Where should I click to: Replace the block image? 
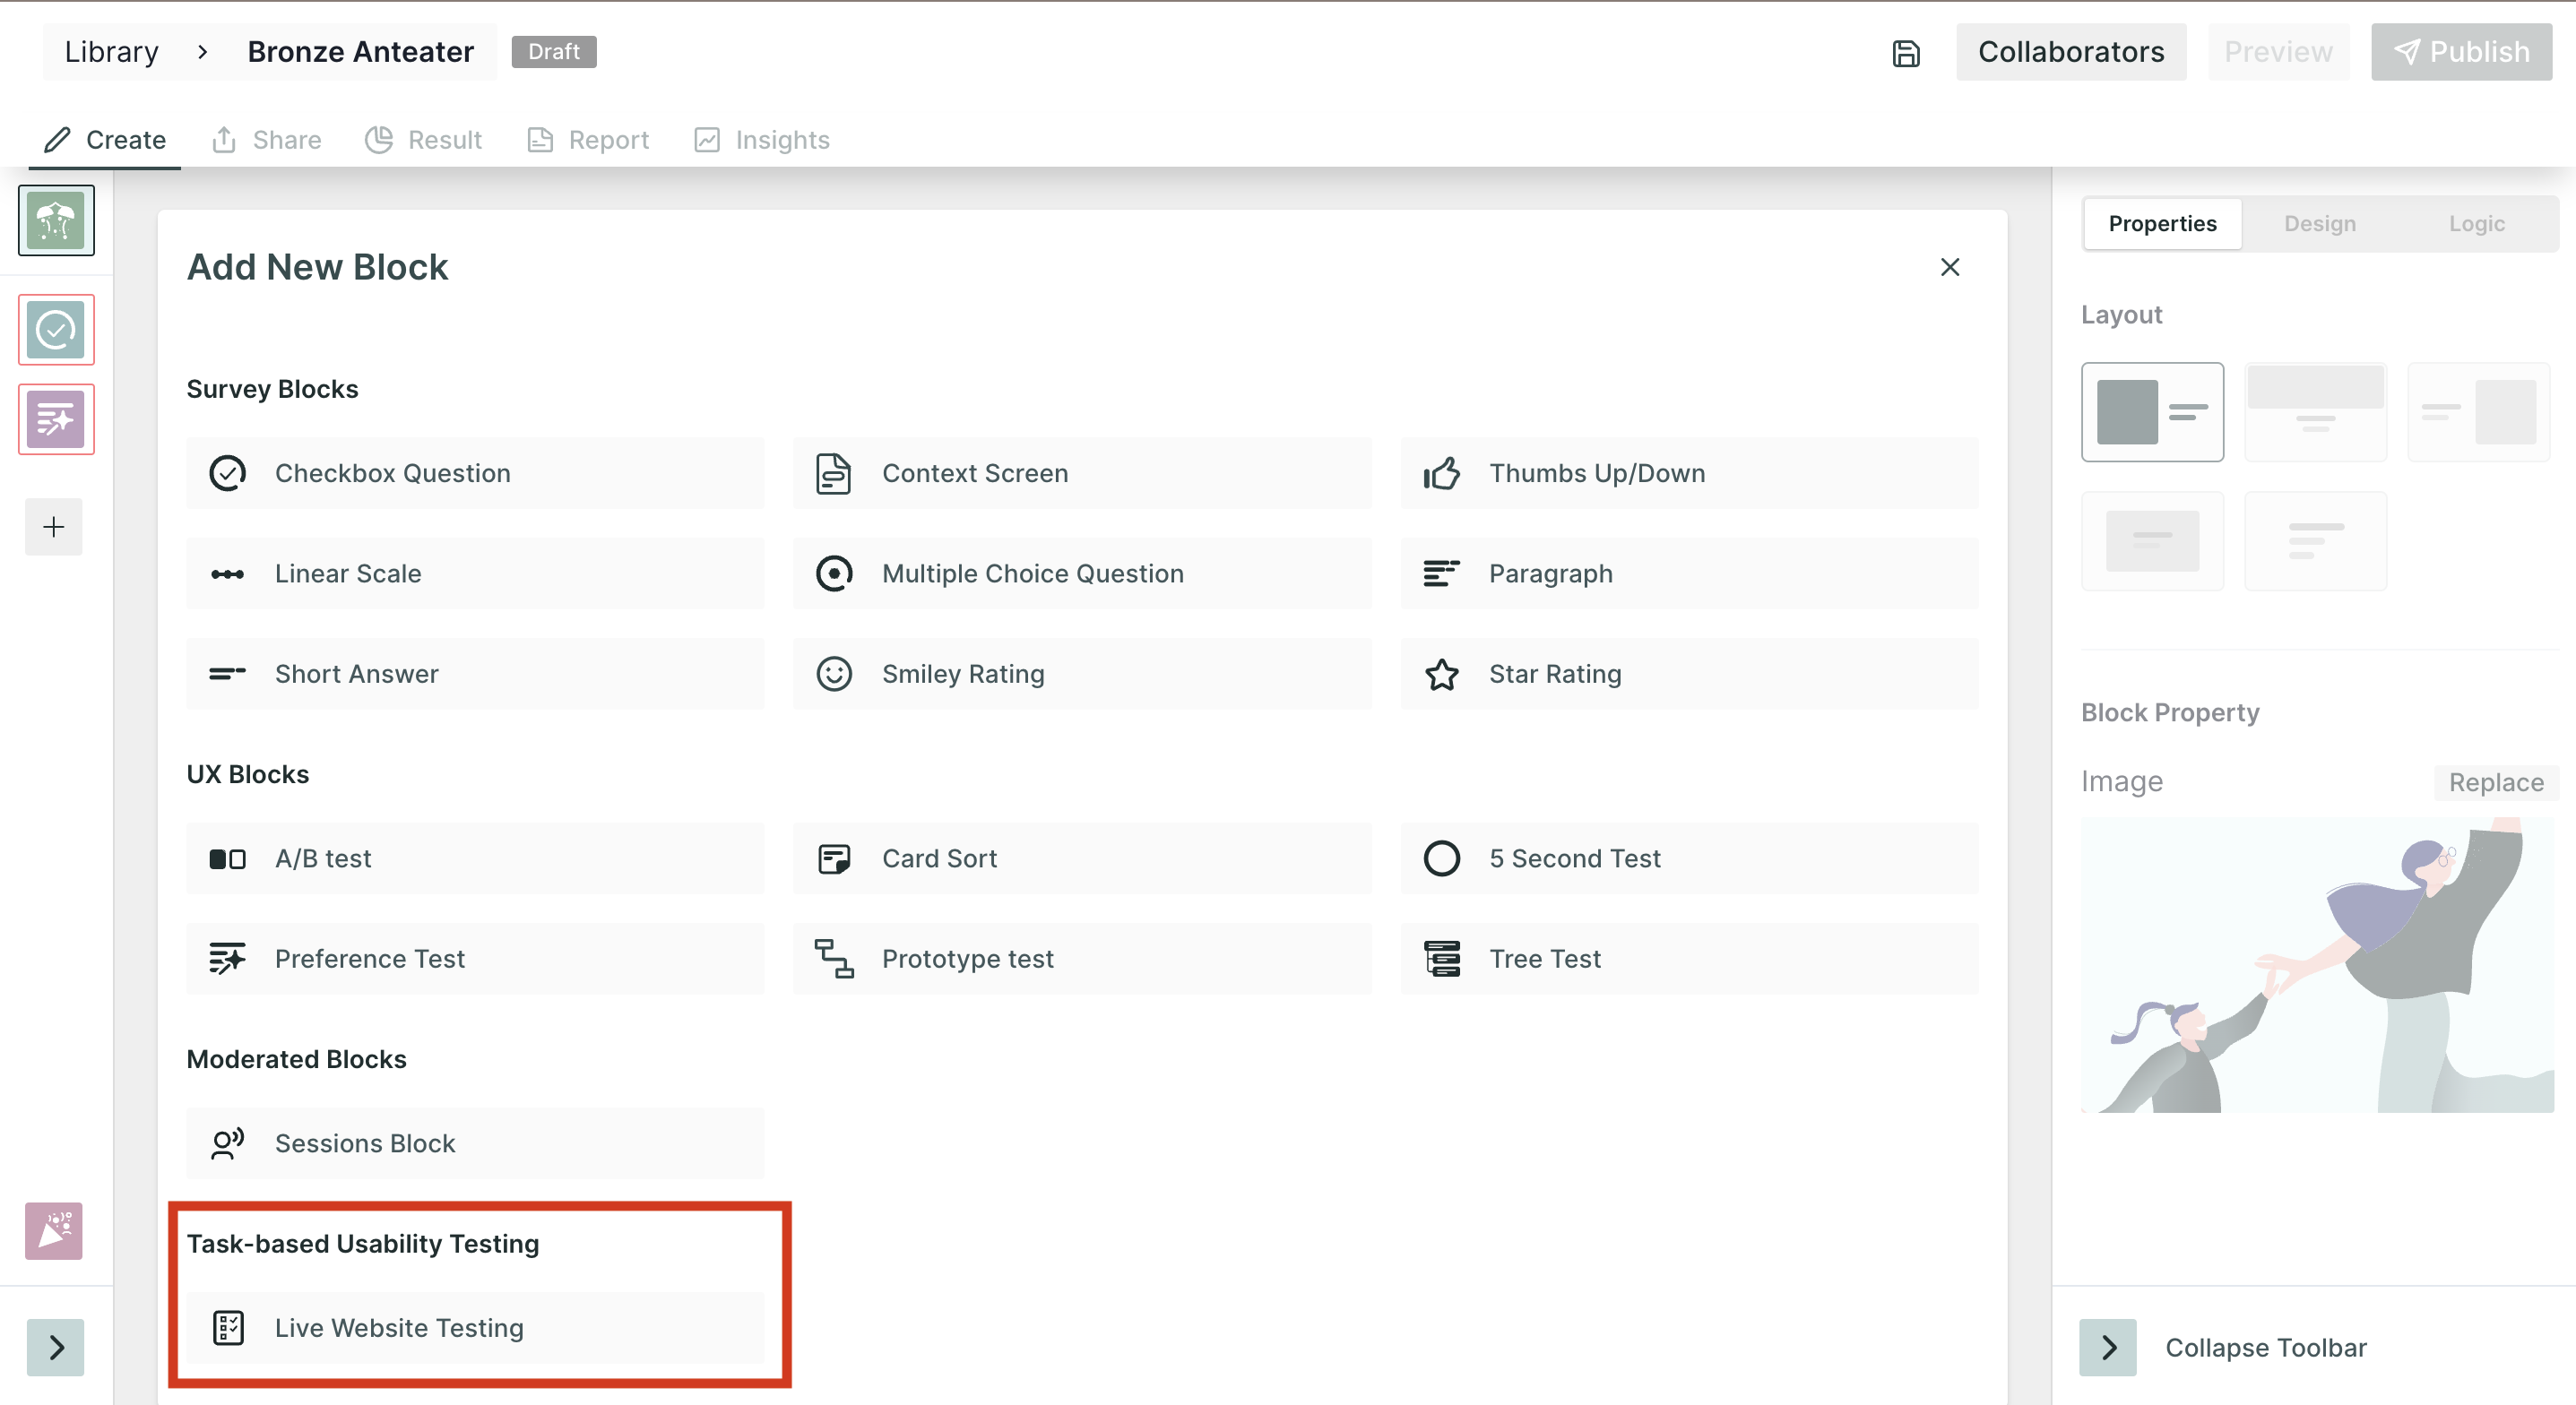2496,783
